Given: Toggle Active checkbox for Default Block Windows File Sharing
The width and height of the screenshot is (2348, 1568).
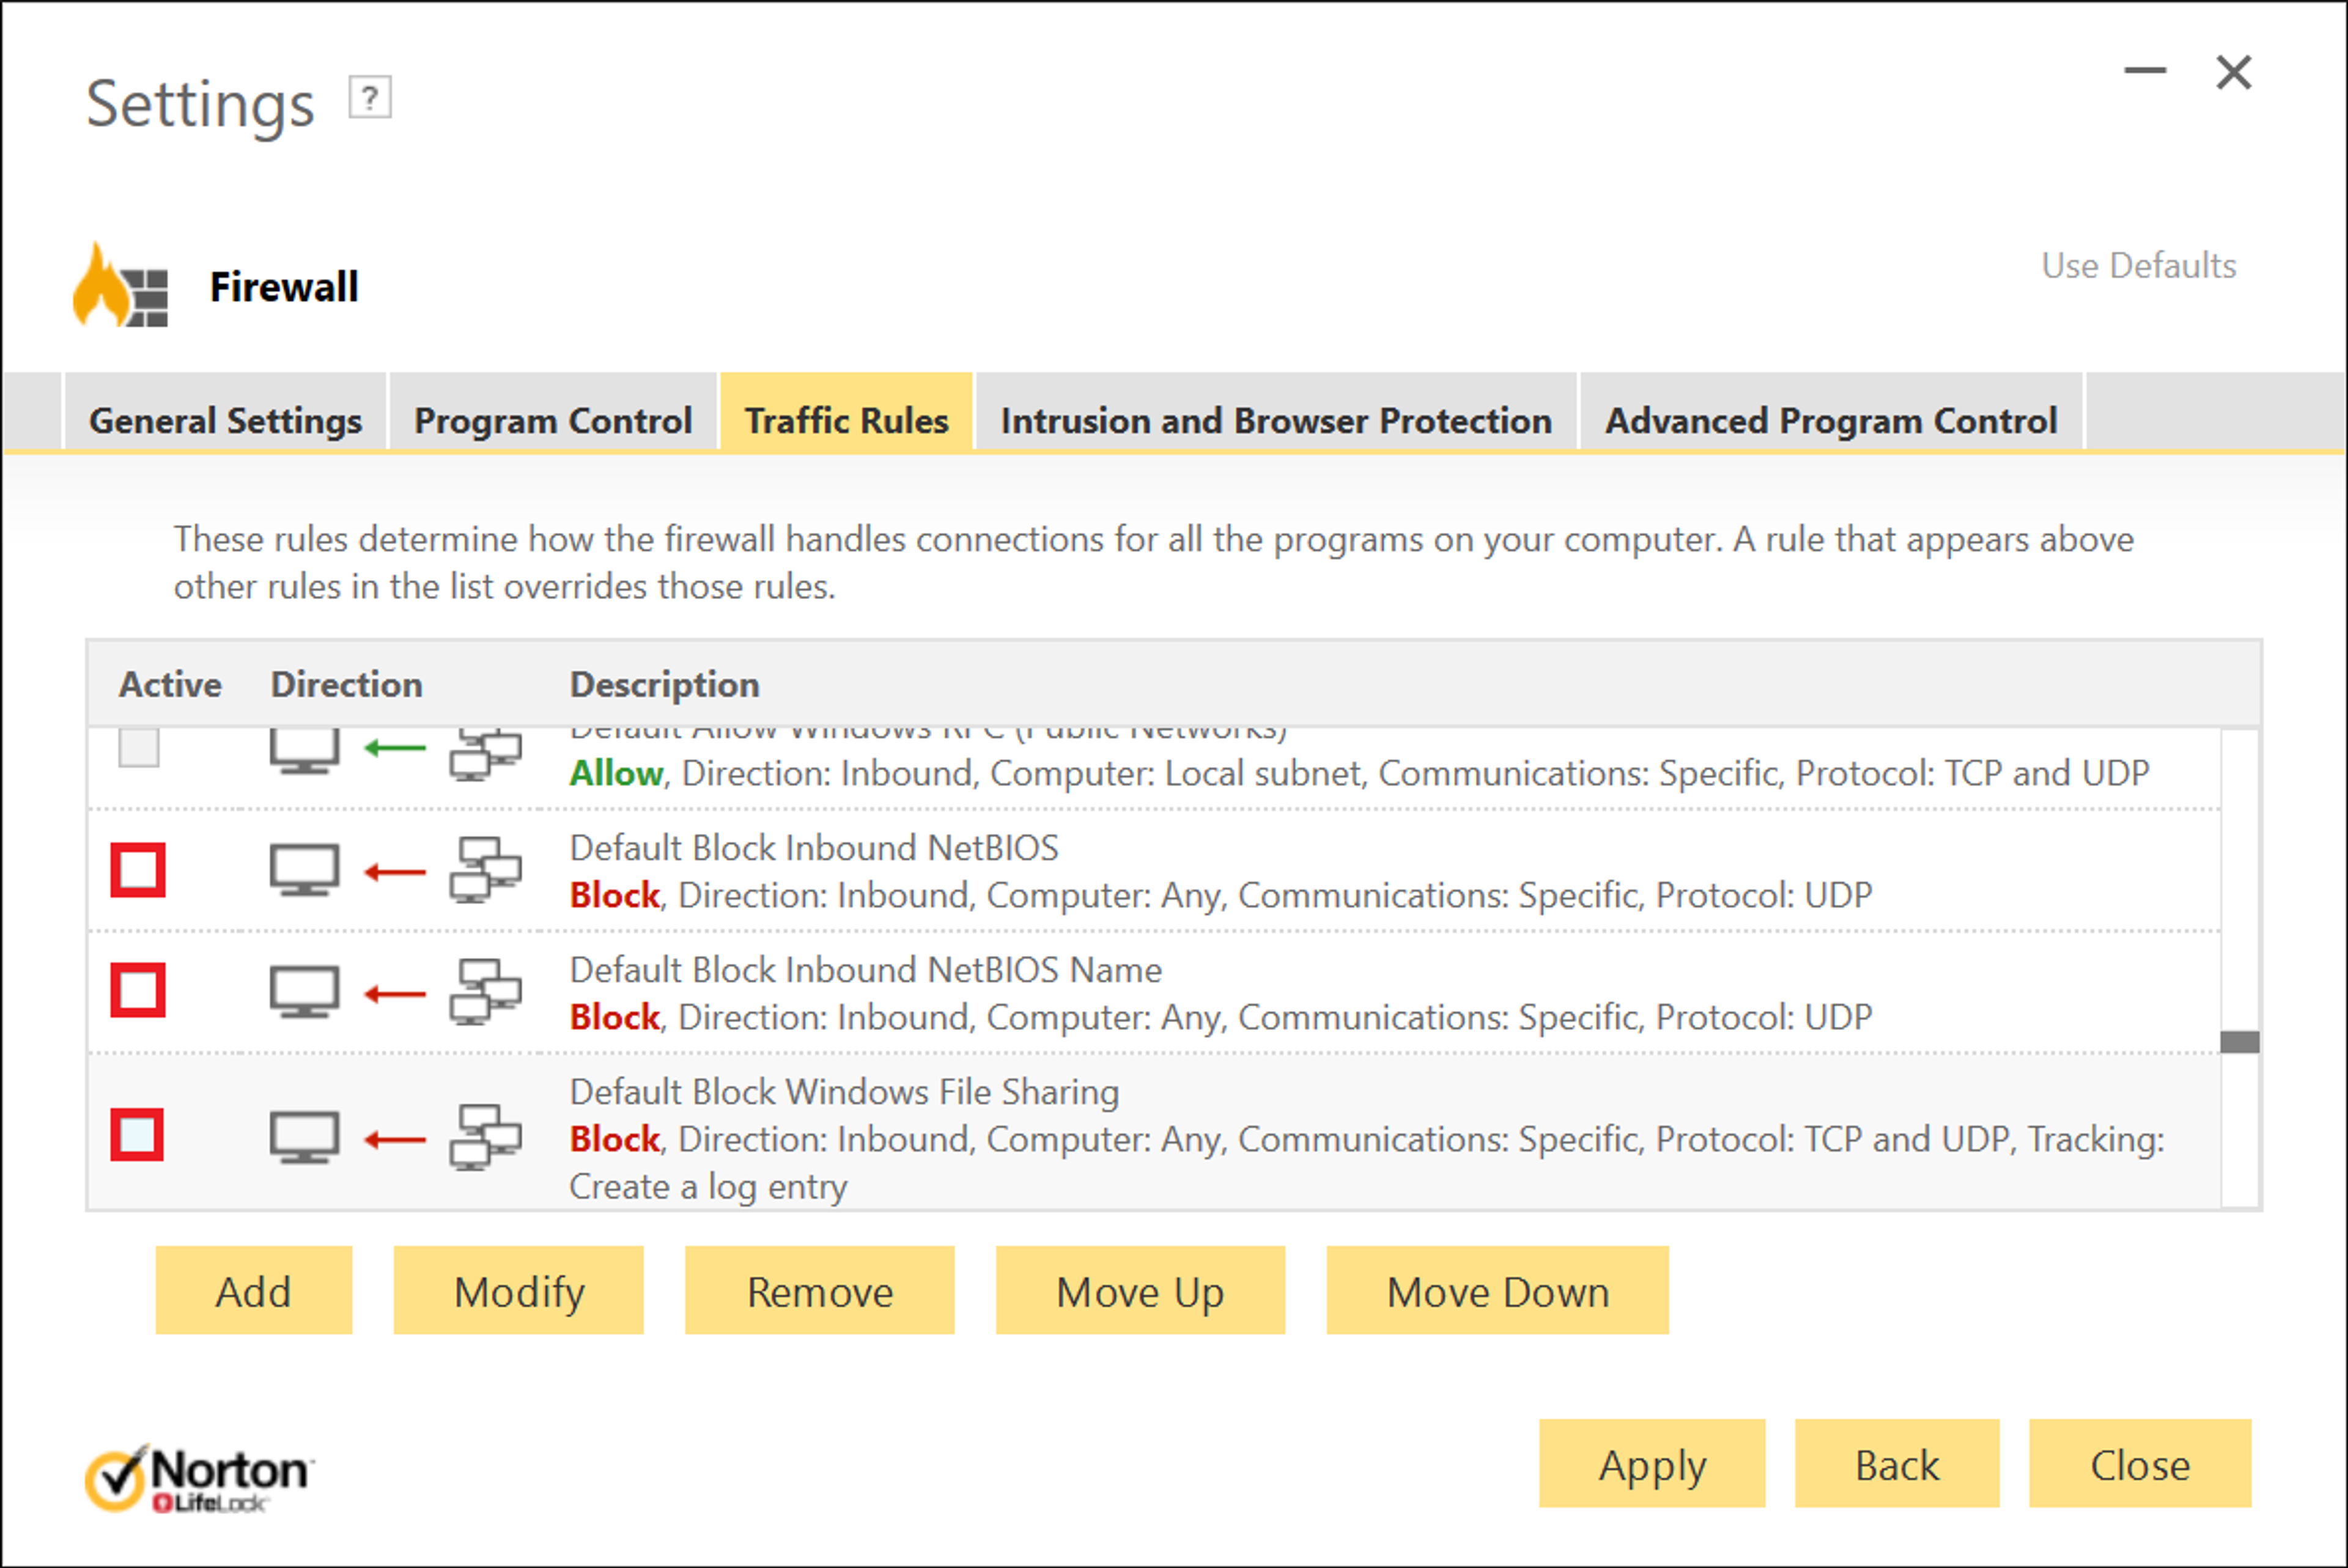Looking at the screenshot, I should point(137,1135).
